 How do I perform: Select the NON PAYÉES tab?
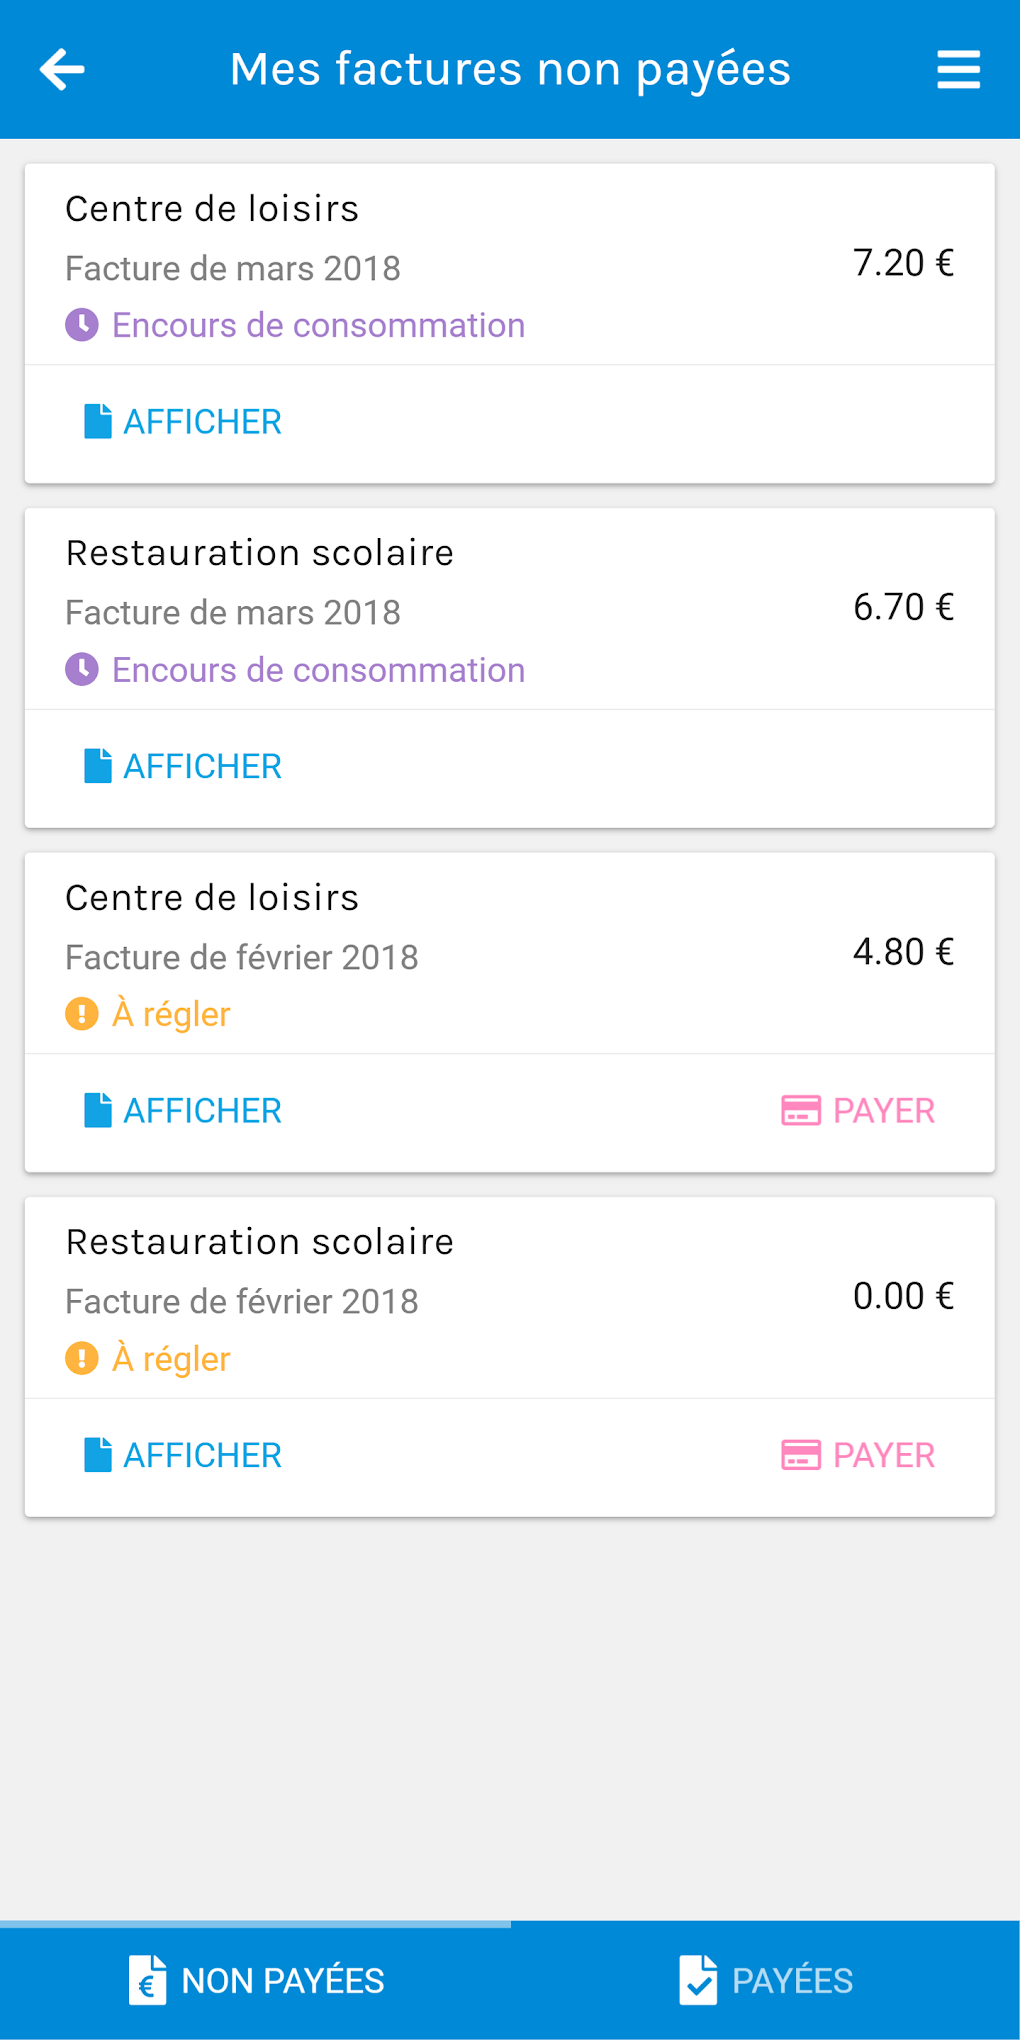coord(256,1980)
